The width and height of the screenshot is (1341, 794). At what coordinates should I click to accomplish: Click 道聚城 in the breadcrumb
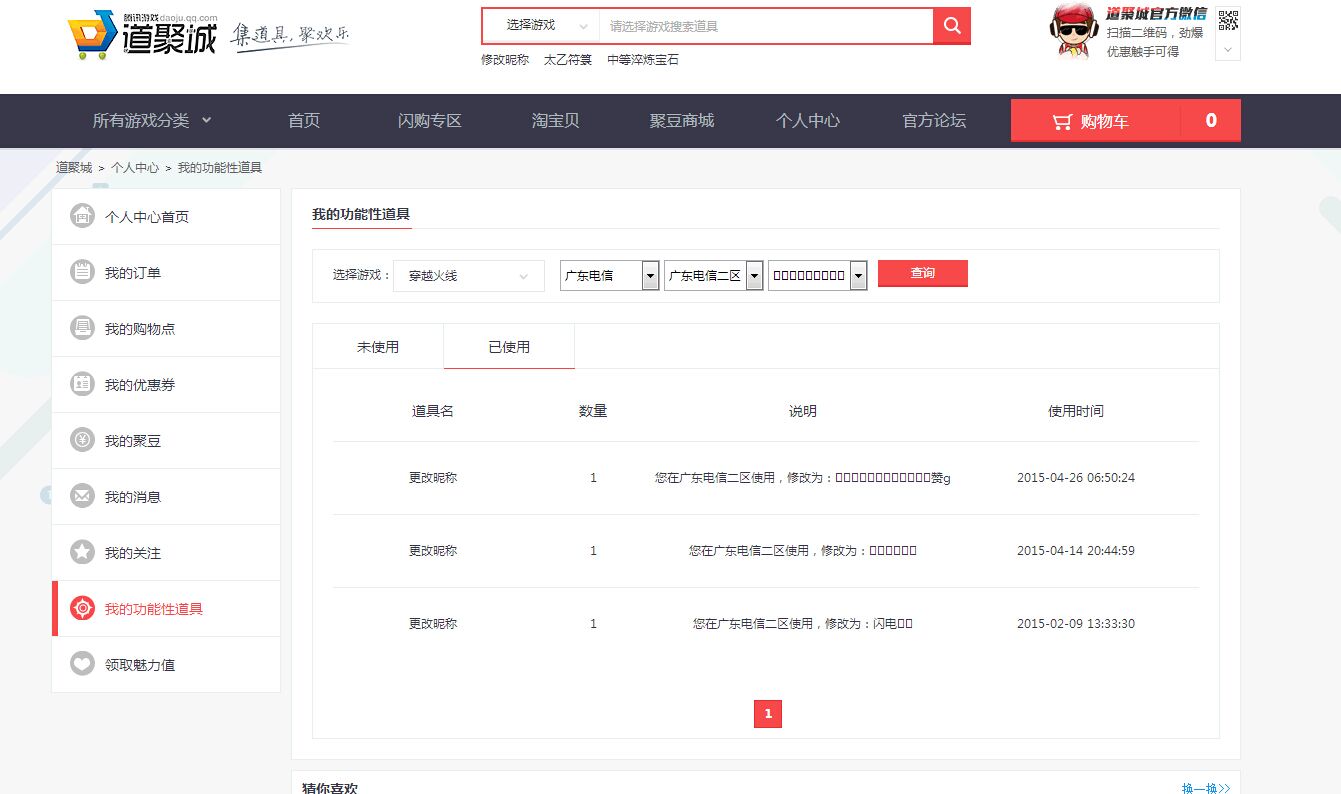point(74,168)
